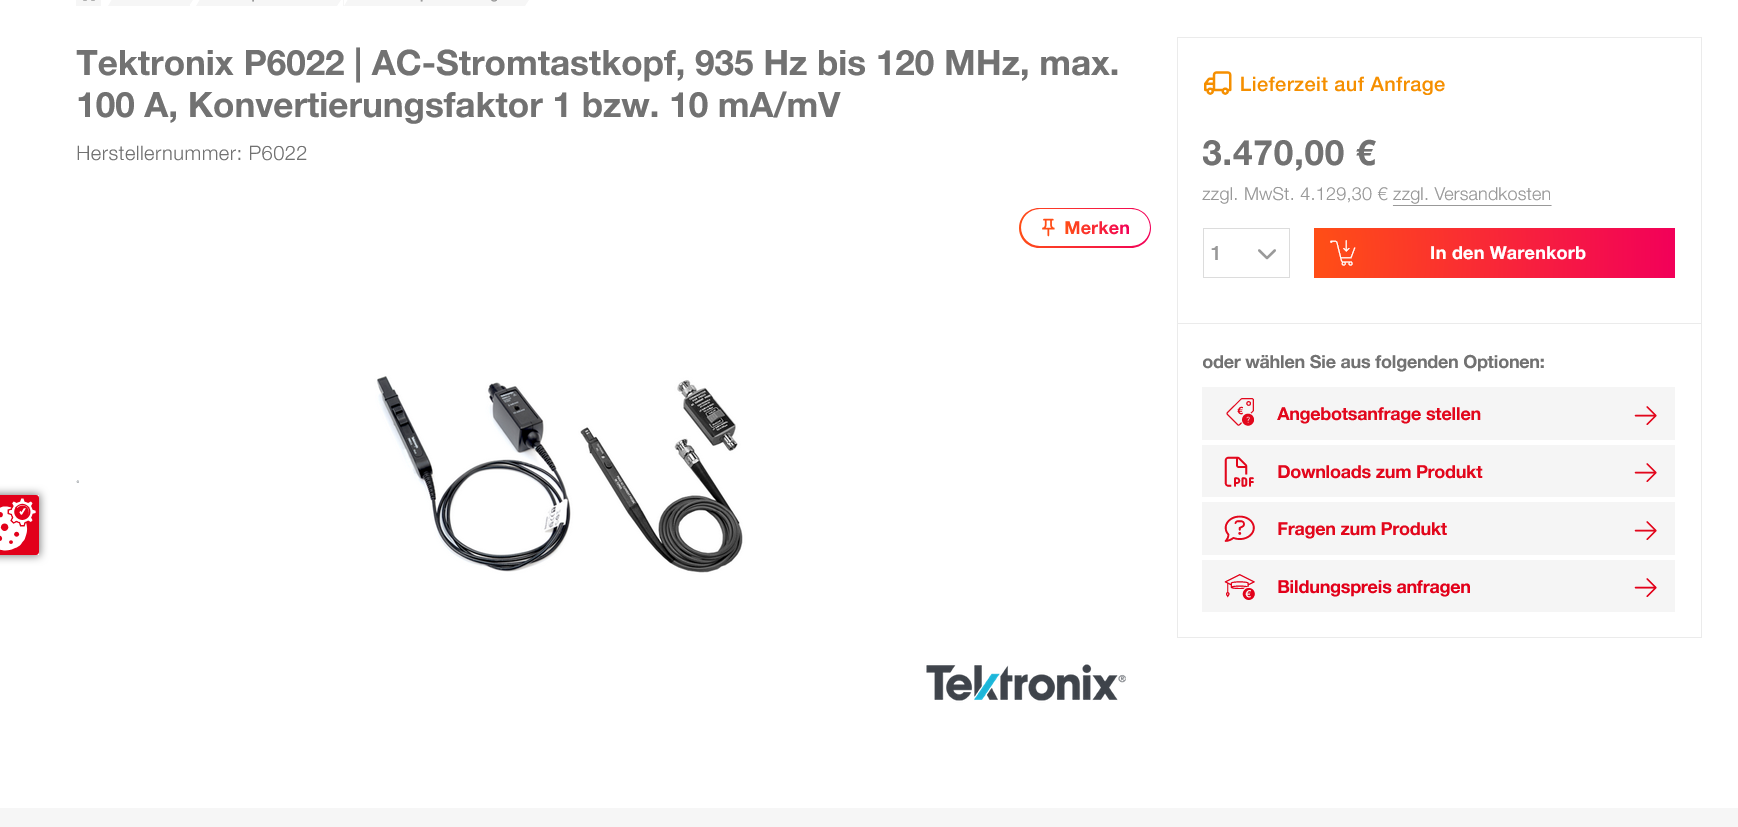Add product with In den Warenkorb
Image resolution: width=1738 pixels, height=827 pixels.
coord(1494,253)
